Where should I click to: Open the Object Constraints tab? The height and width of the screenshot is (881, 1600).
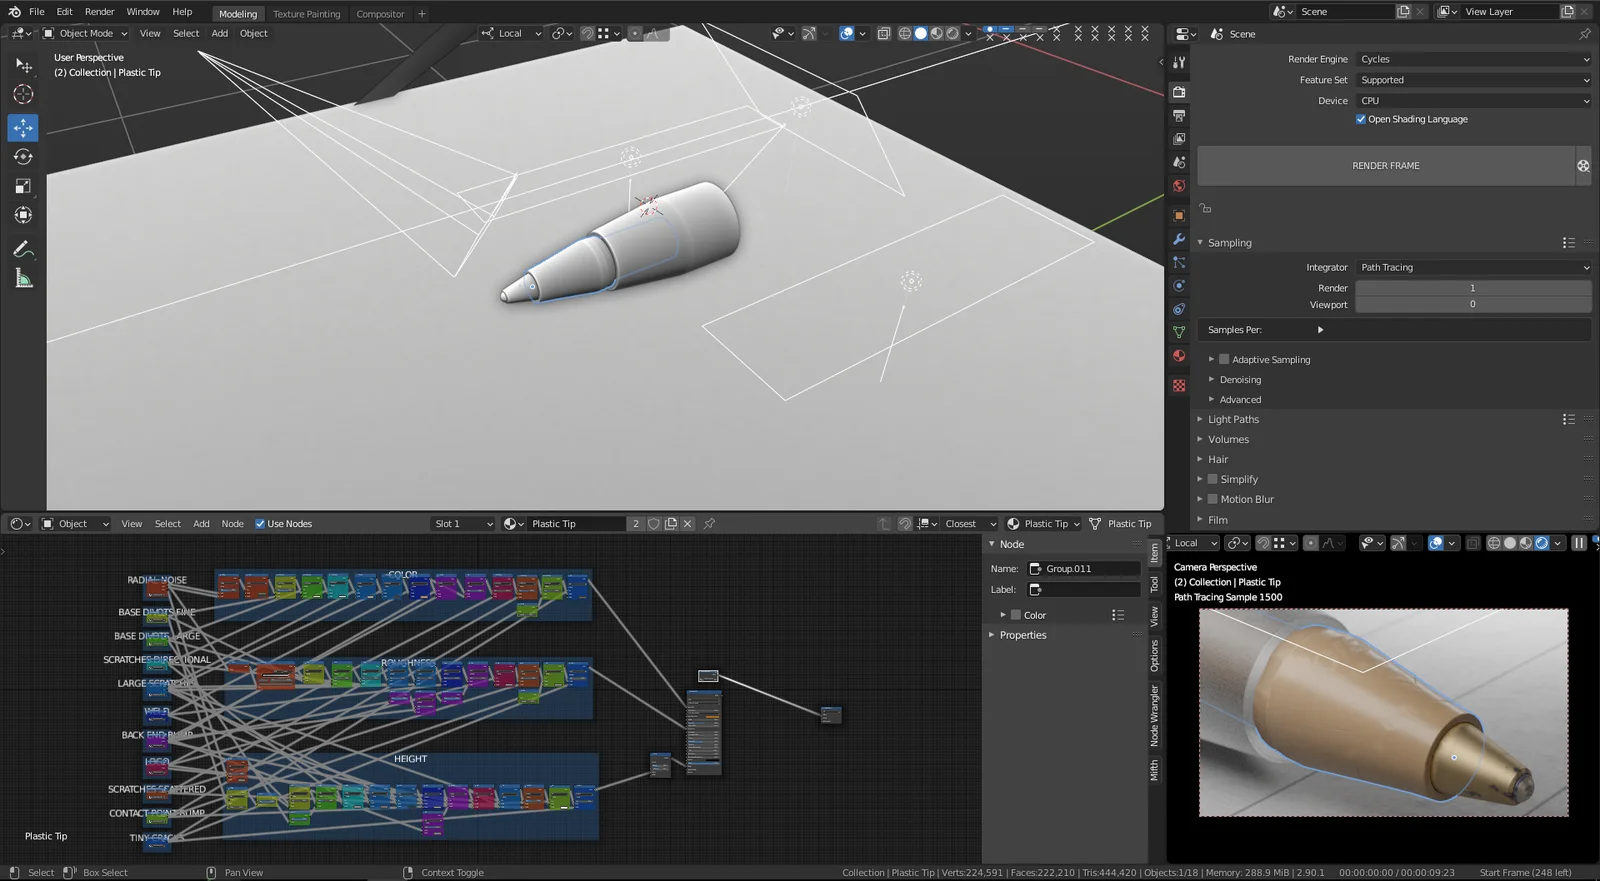click(x=1179, y=309)
